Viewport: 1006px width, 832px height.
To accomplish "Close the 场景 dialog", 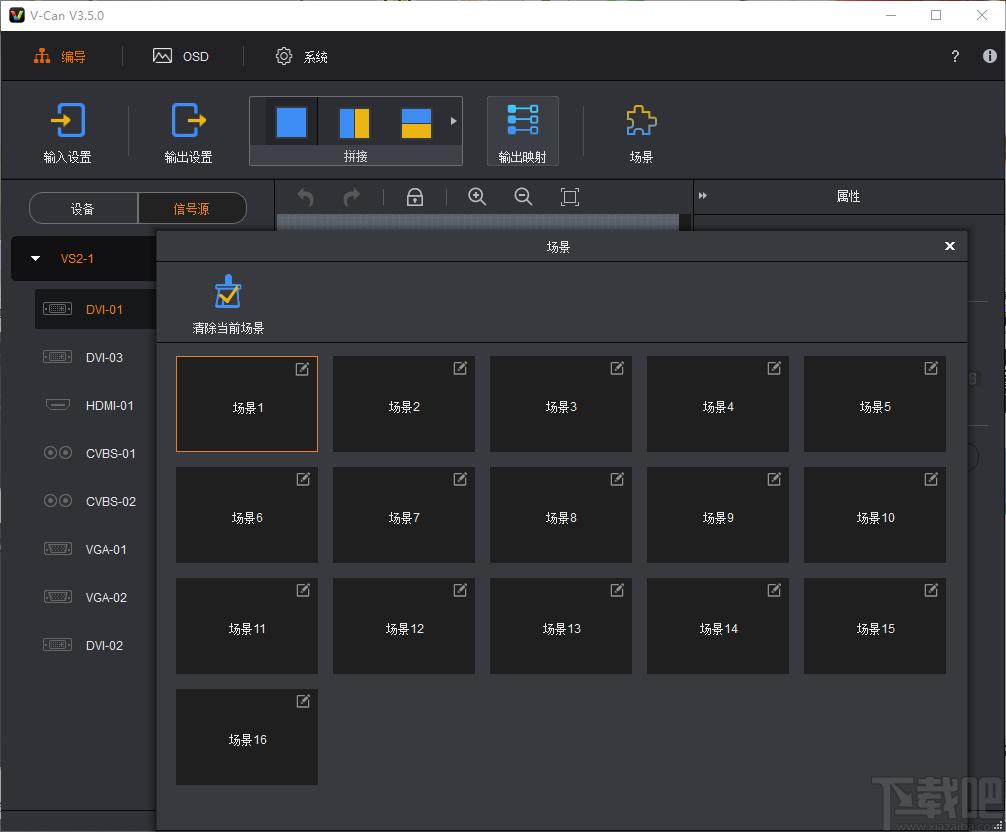I will tap(950, 246).
